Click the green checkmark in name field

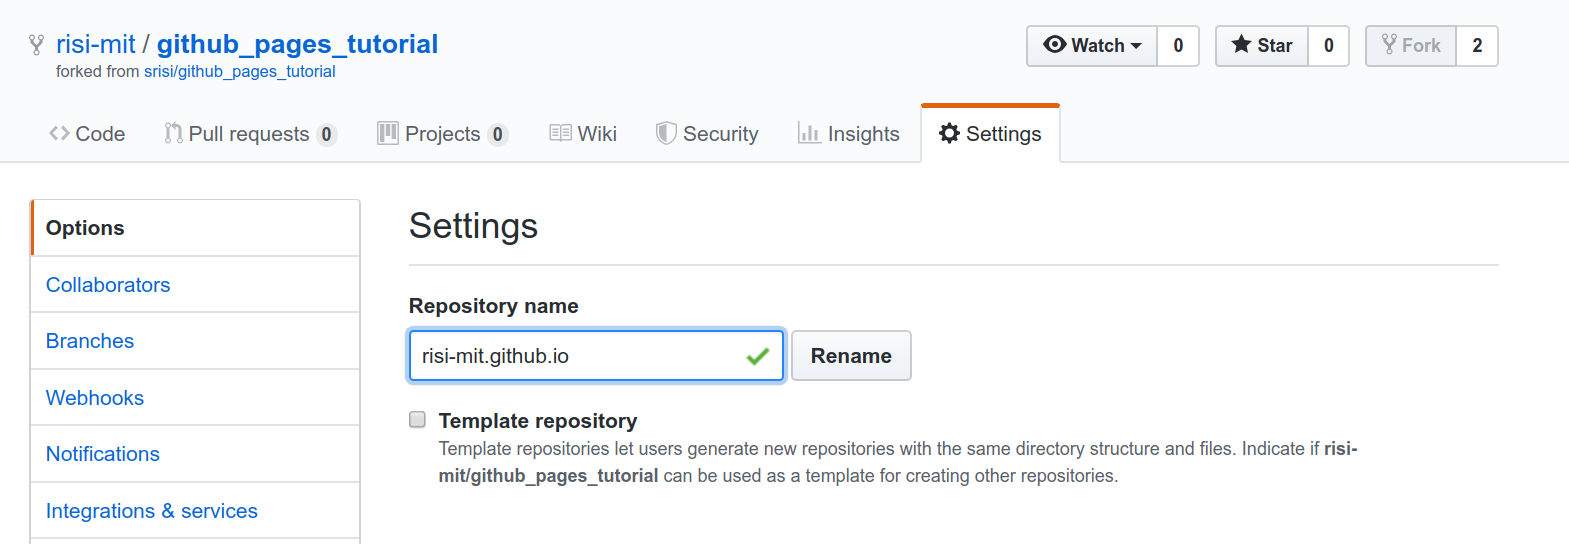click(758, 356)
